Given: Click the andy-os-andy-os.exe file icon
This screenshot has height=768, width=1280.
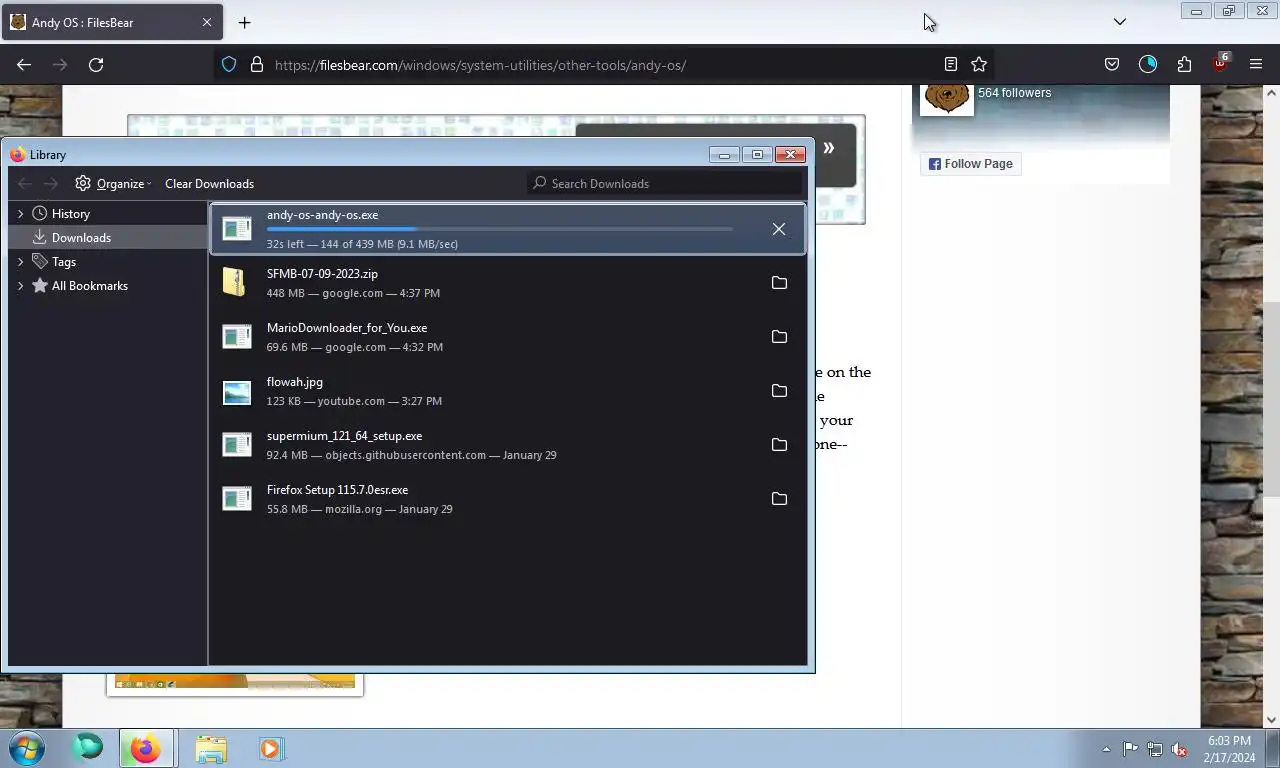Looking at the screenshot, I should point(237,229).
